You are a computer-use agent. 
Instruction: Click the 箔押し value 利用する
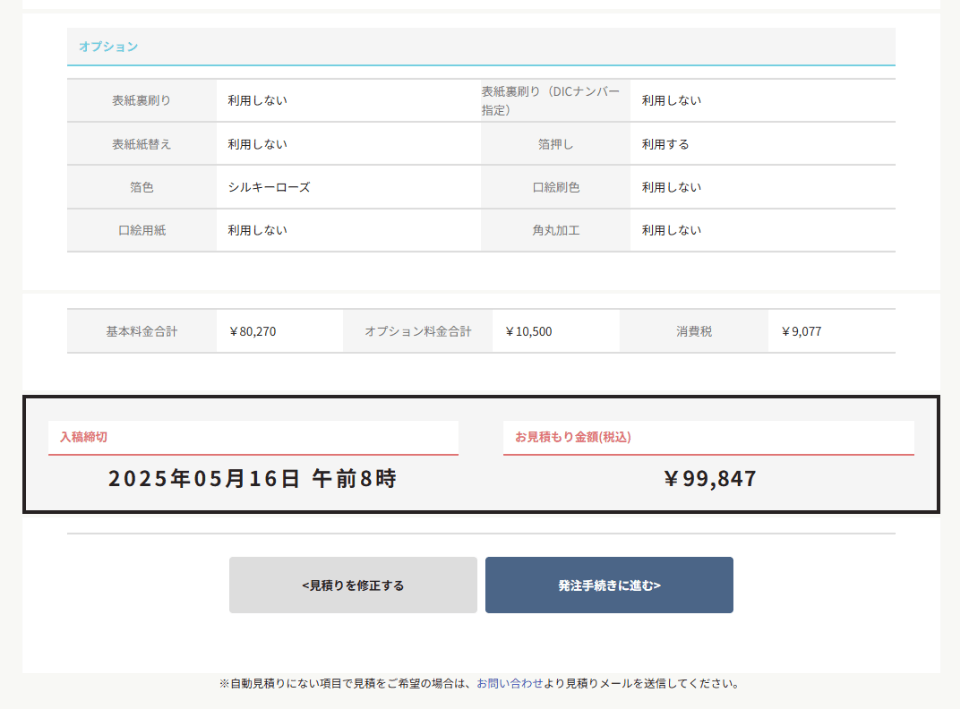point(665,144)
